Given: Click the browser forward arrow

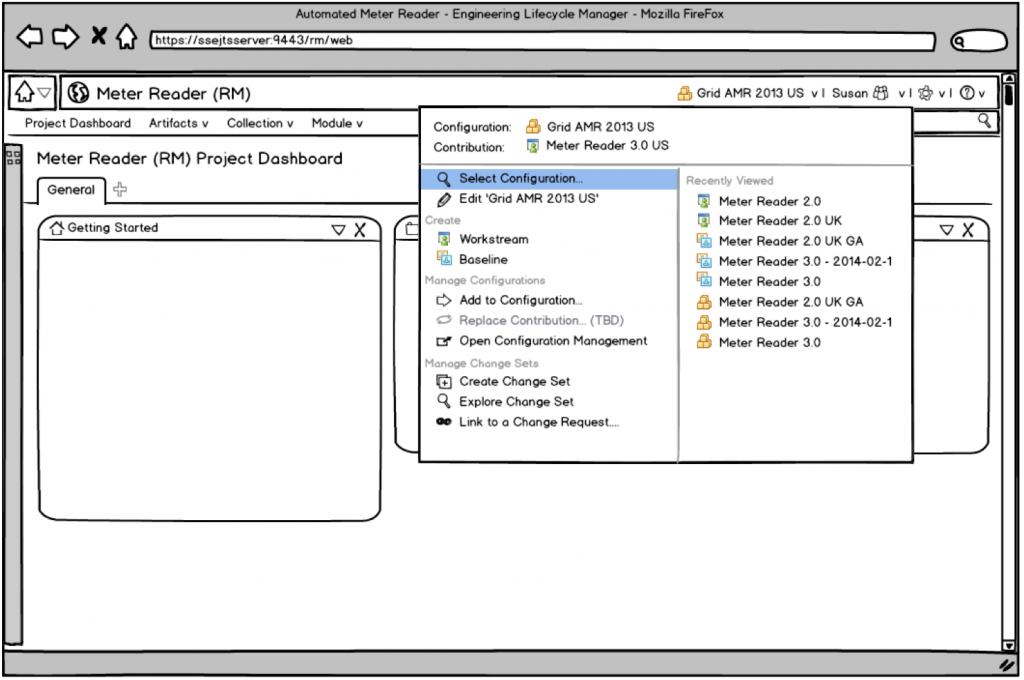Looking at the screenshot, I should coord(65,37).
